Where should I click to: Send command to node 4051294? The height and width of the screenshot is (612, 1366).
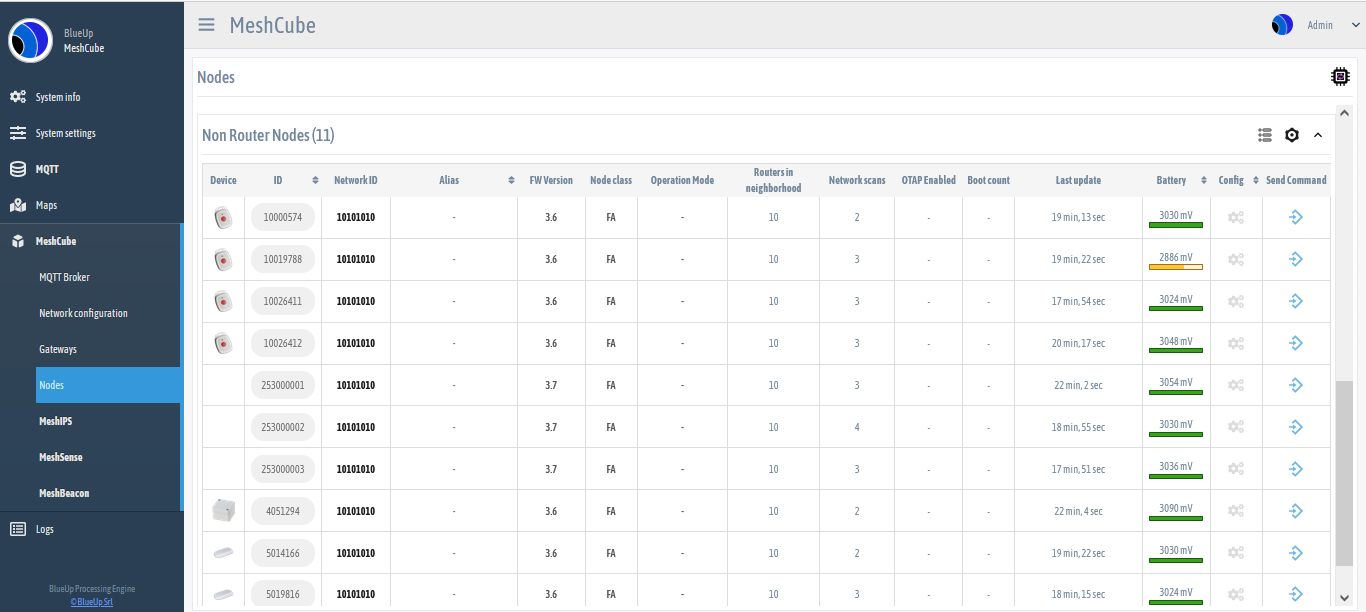pyautogui.click(x=1296, y=511)
